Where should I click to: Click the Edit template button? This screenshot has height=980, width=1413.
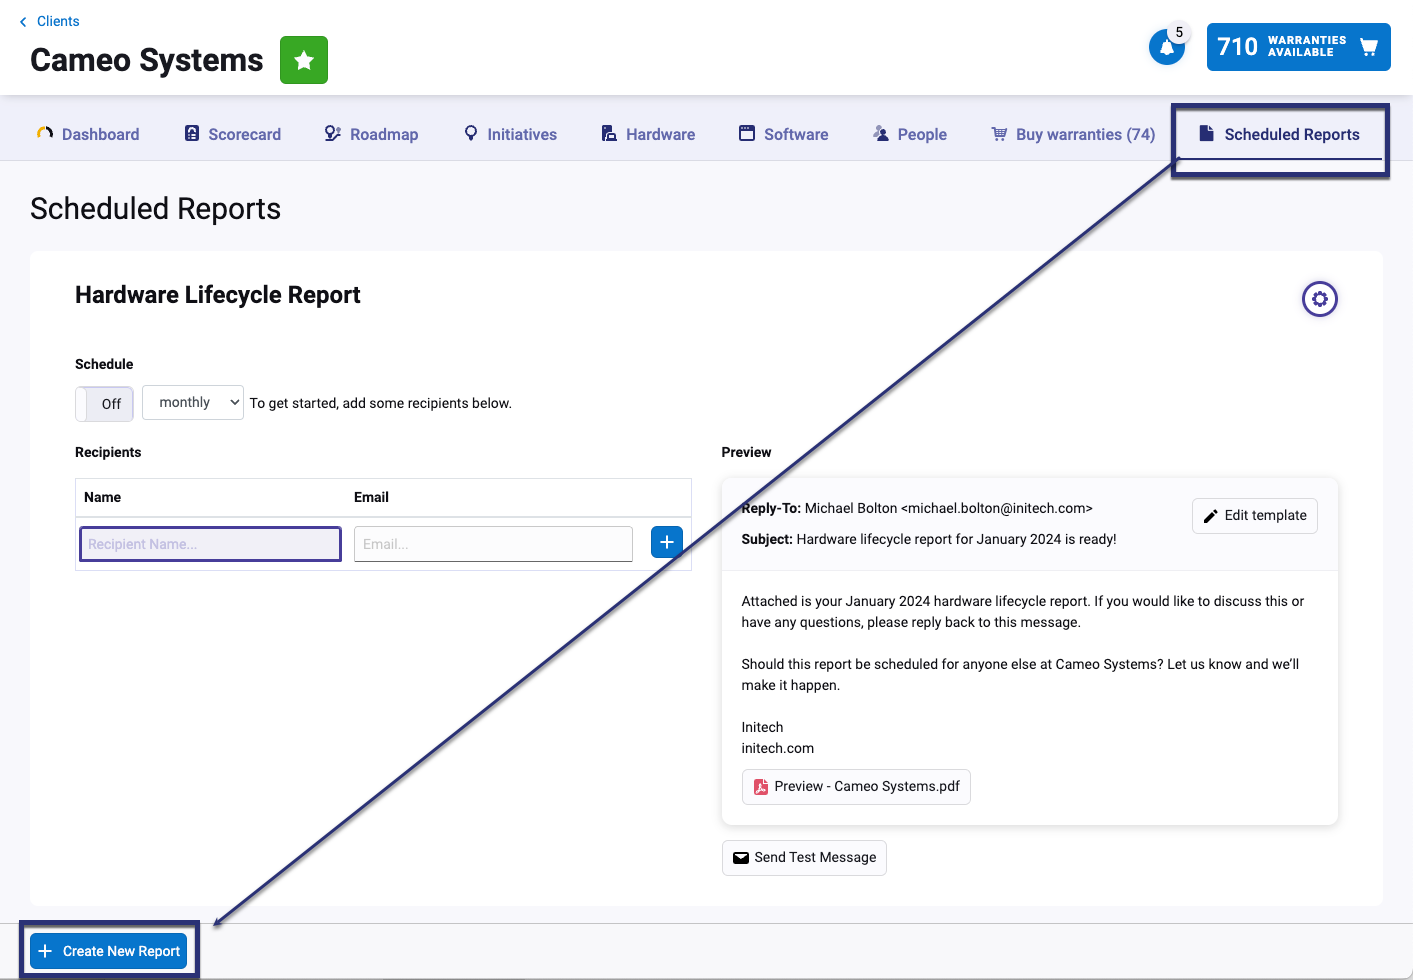click(x=1254, y=515)
